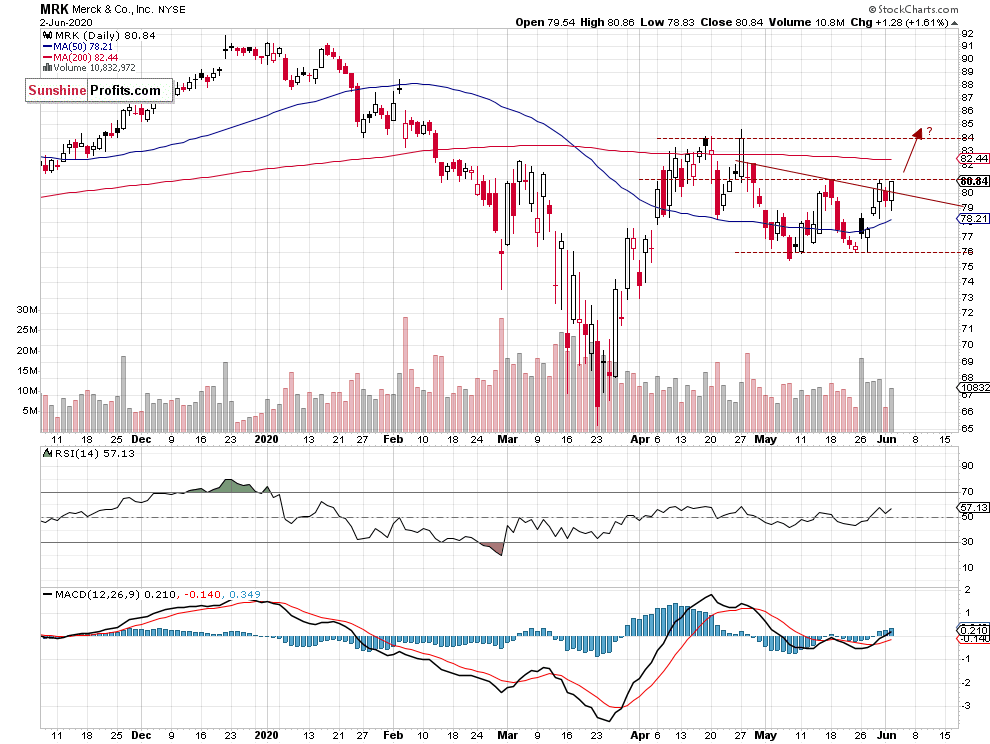This screenshot has height=744, width=990.
Task: Click the black MACD line swatch
Action: coord(47,594)
